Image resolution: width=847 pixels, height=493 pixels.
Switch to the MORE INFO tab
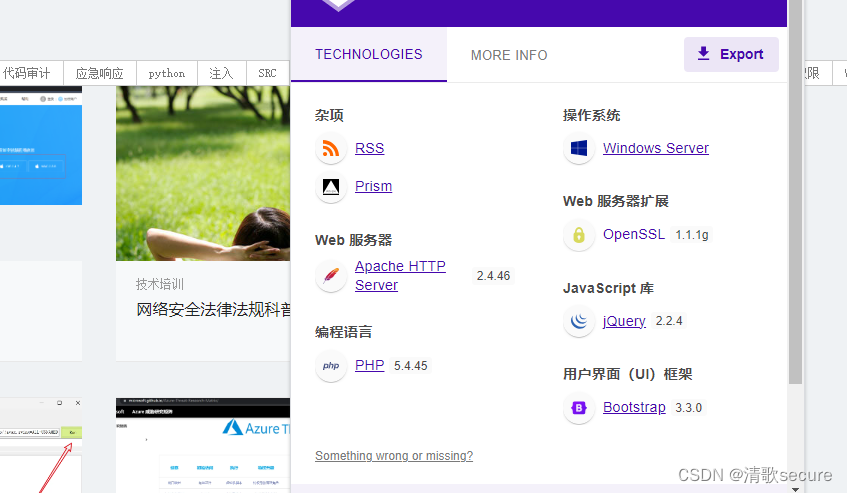click(x=509, y=55)
